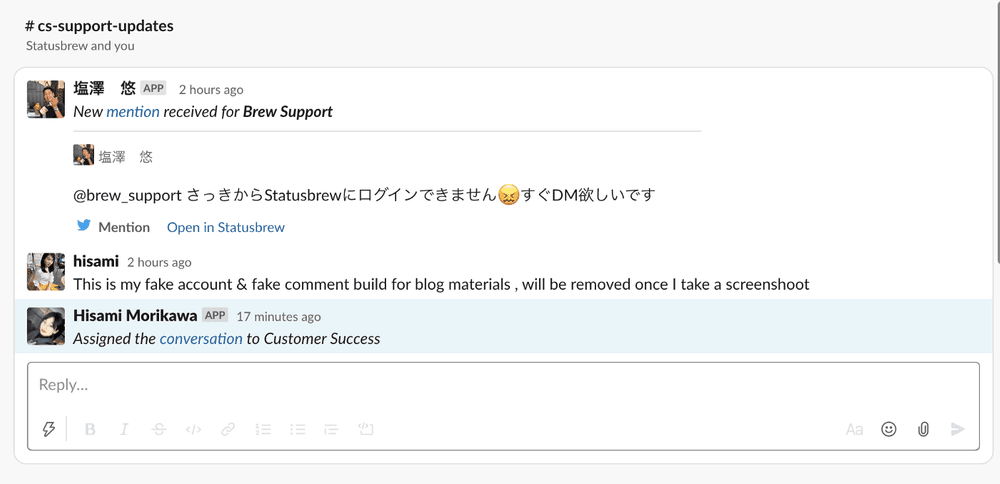Add a hyperlink to reply

point(228,429)
